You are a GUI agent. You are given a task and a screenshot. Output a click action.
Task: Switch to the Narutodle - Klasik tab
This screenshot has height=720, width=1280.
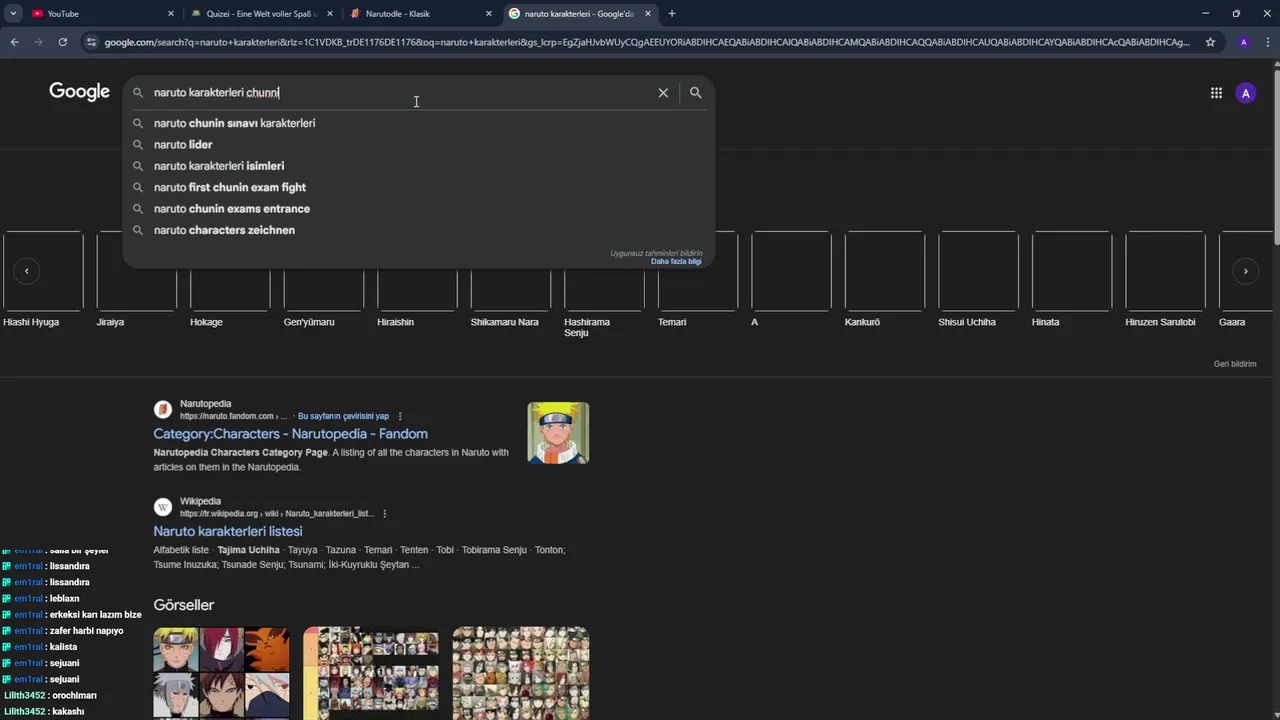420,13
